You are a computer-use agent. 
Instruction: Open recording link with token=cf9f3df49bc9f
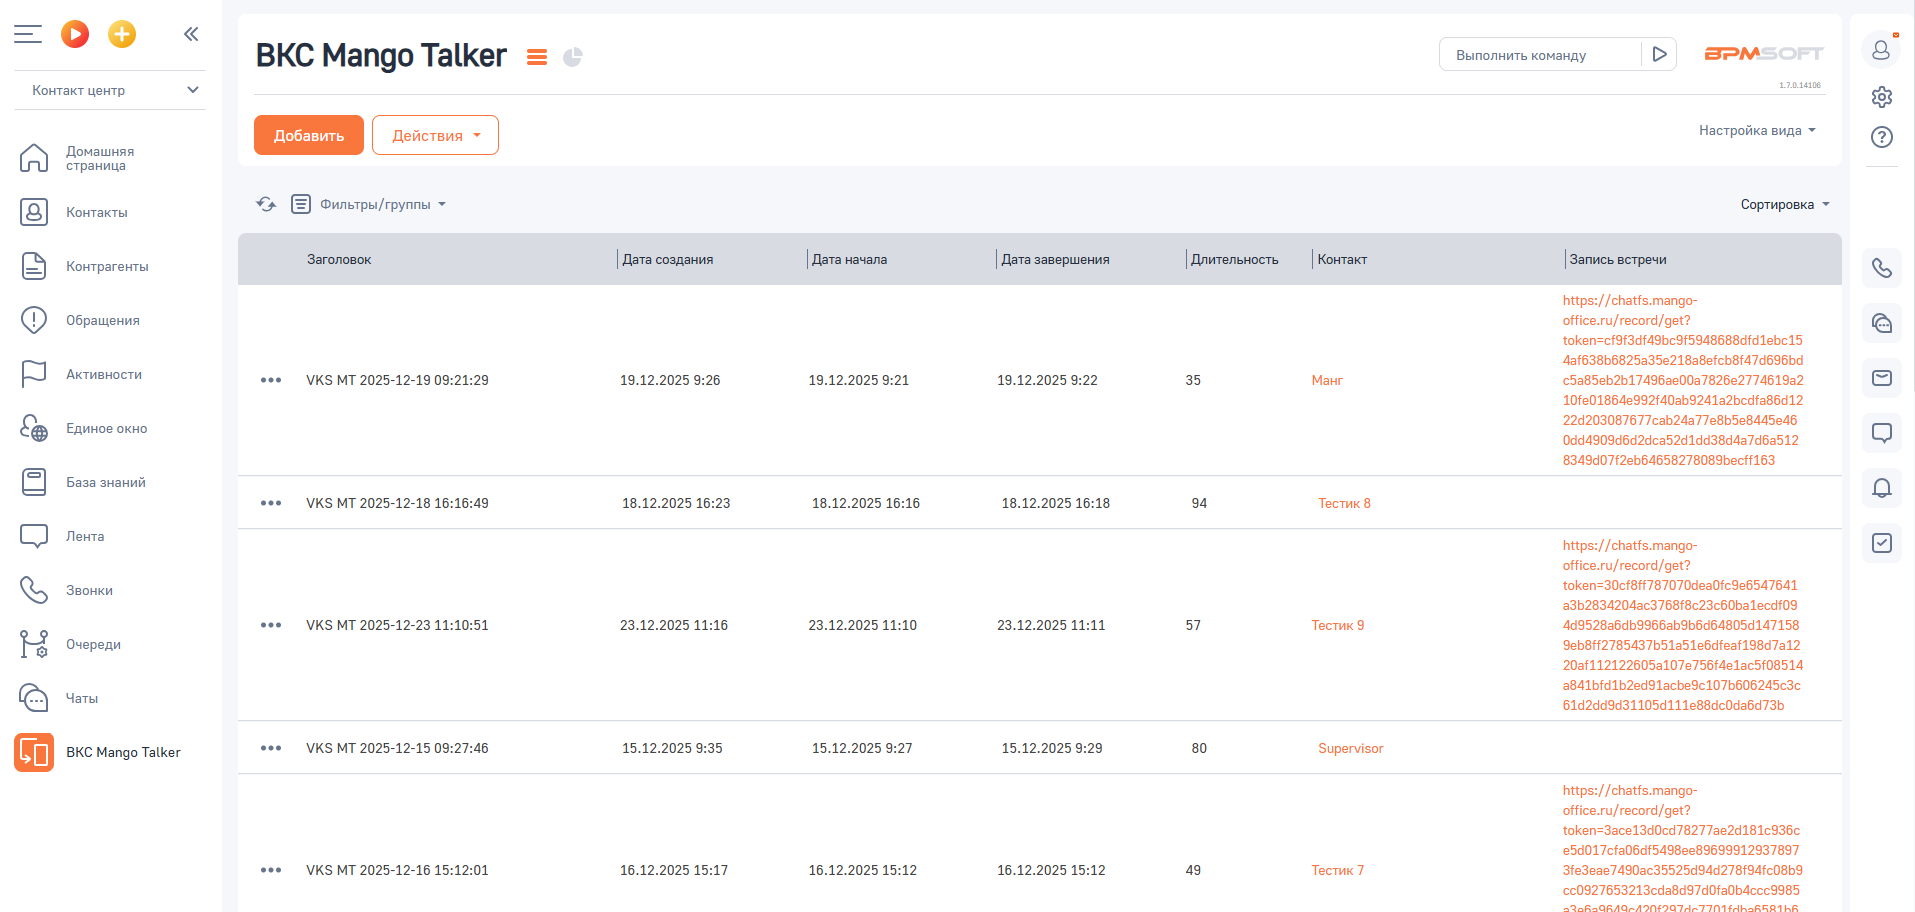[x=1683, y=380]
